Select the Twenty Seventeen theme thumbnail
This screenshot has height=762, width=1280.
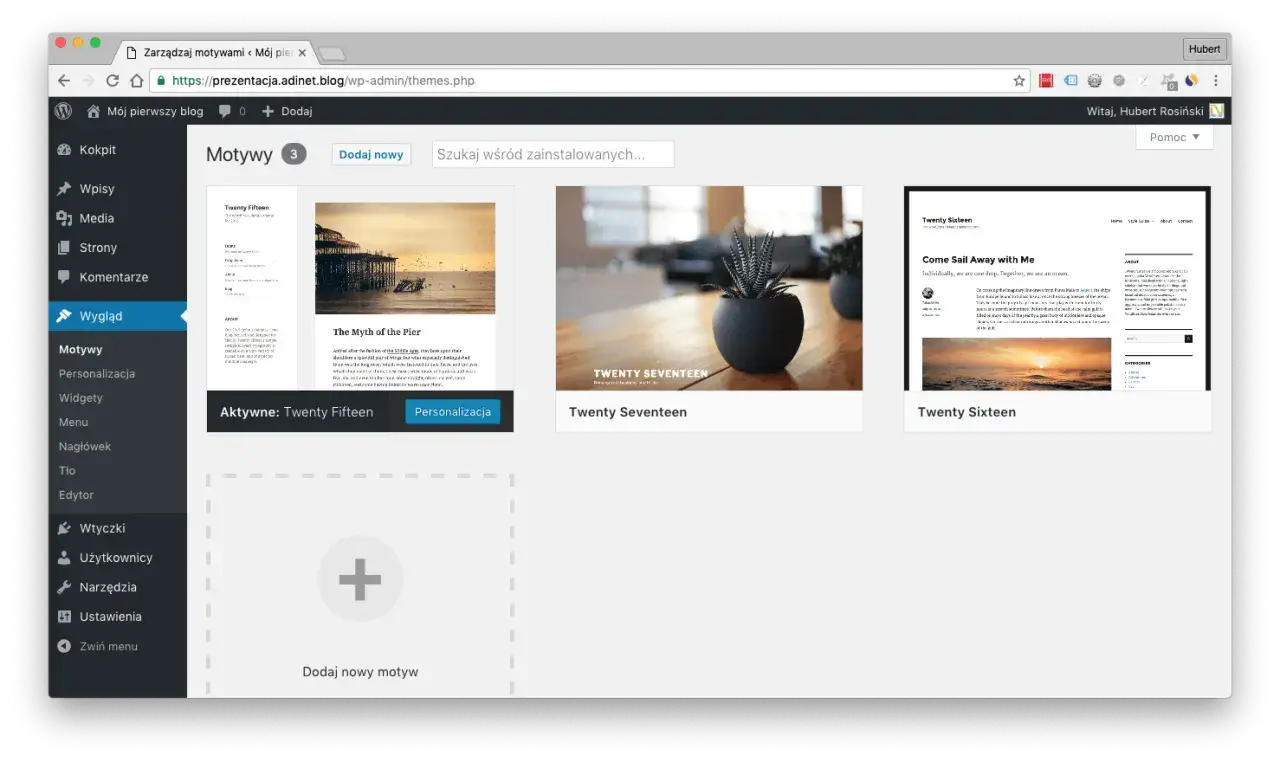[709, 288]
